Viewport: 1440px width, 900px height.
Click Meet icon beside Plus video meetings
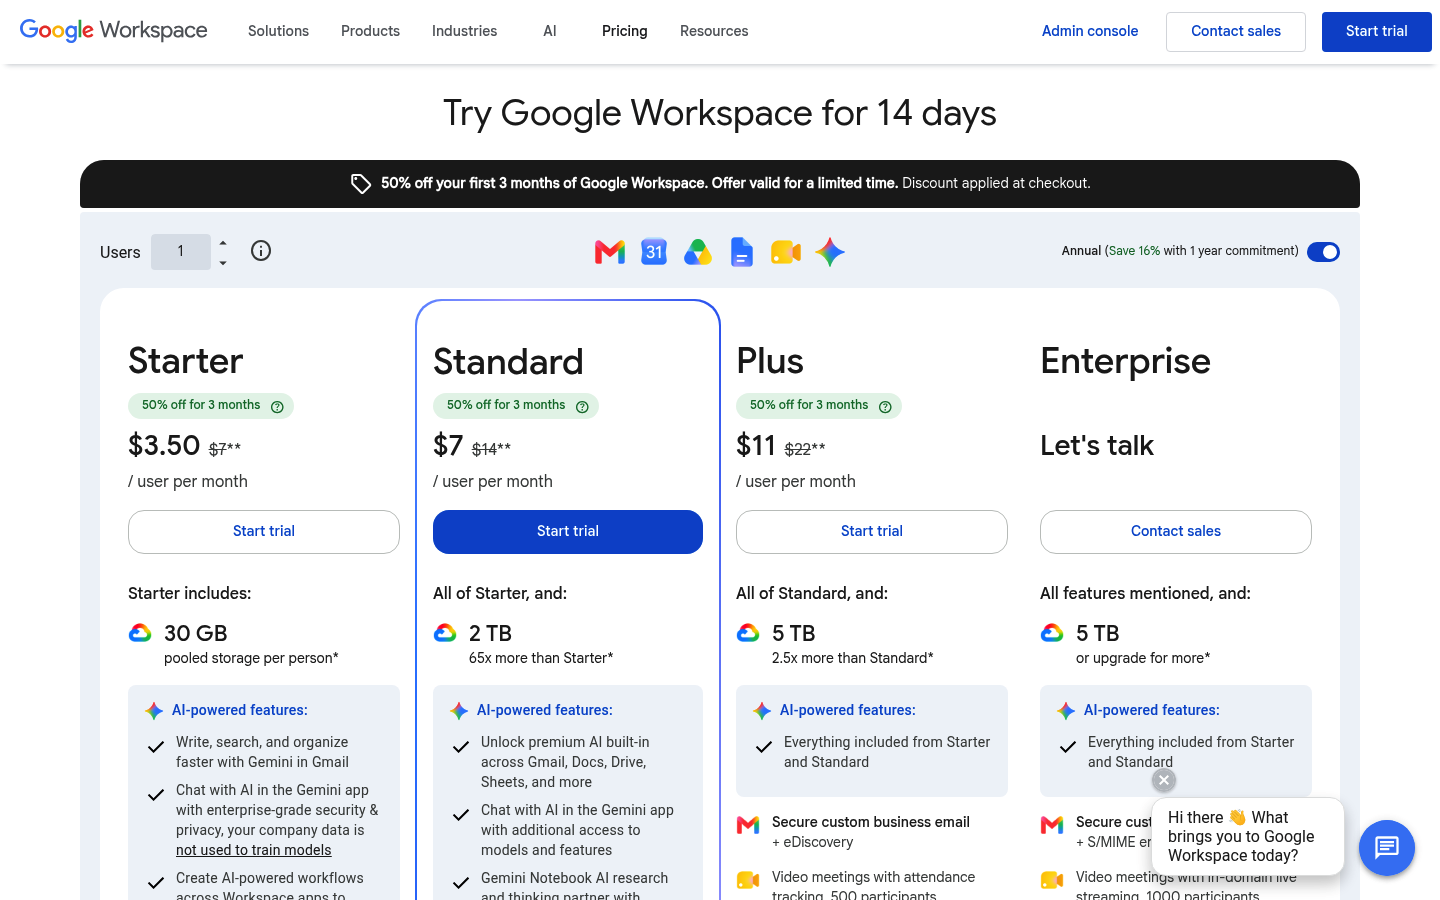coord(748,880)
